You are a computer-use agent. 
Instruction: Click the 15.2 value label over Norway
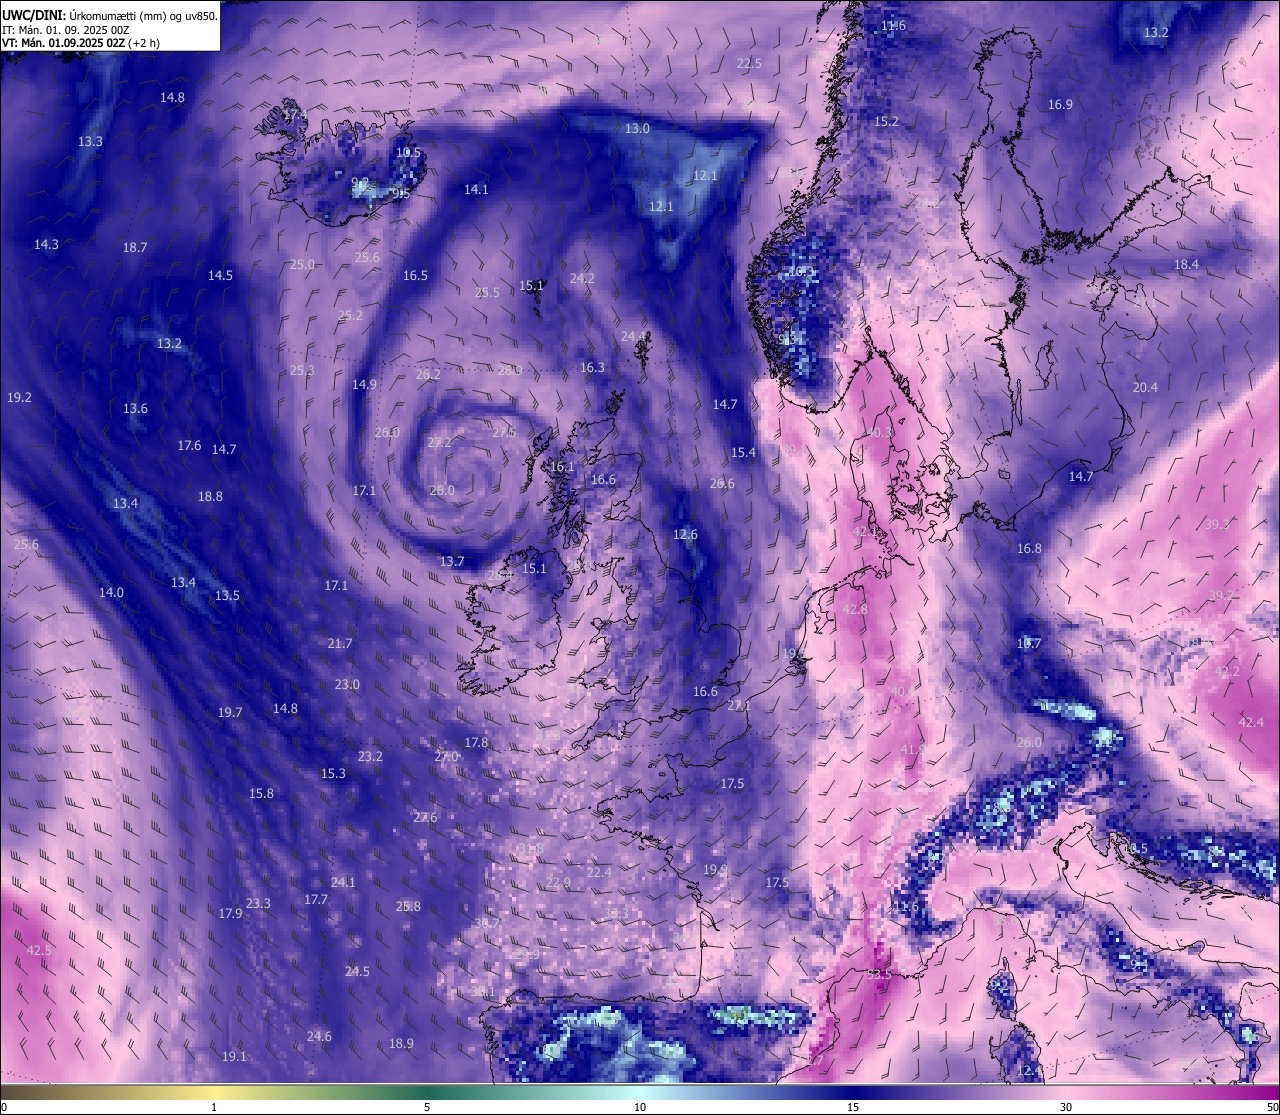886,121
